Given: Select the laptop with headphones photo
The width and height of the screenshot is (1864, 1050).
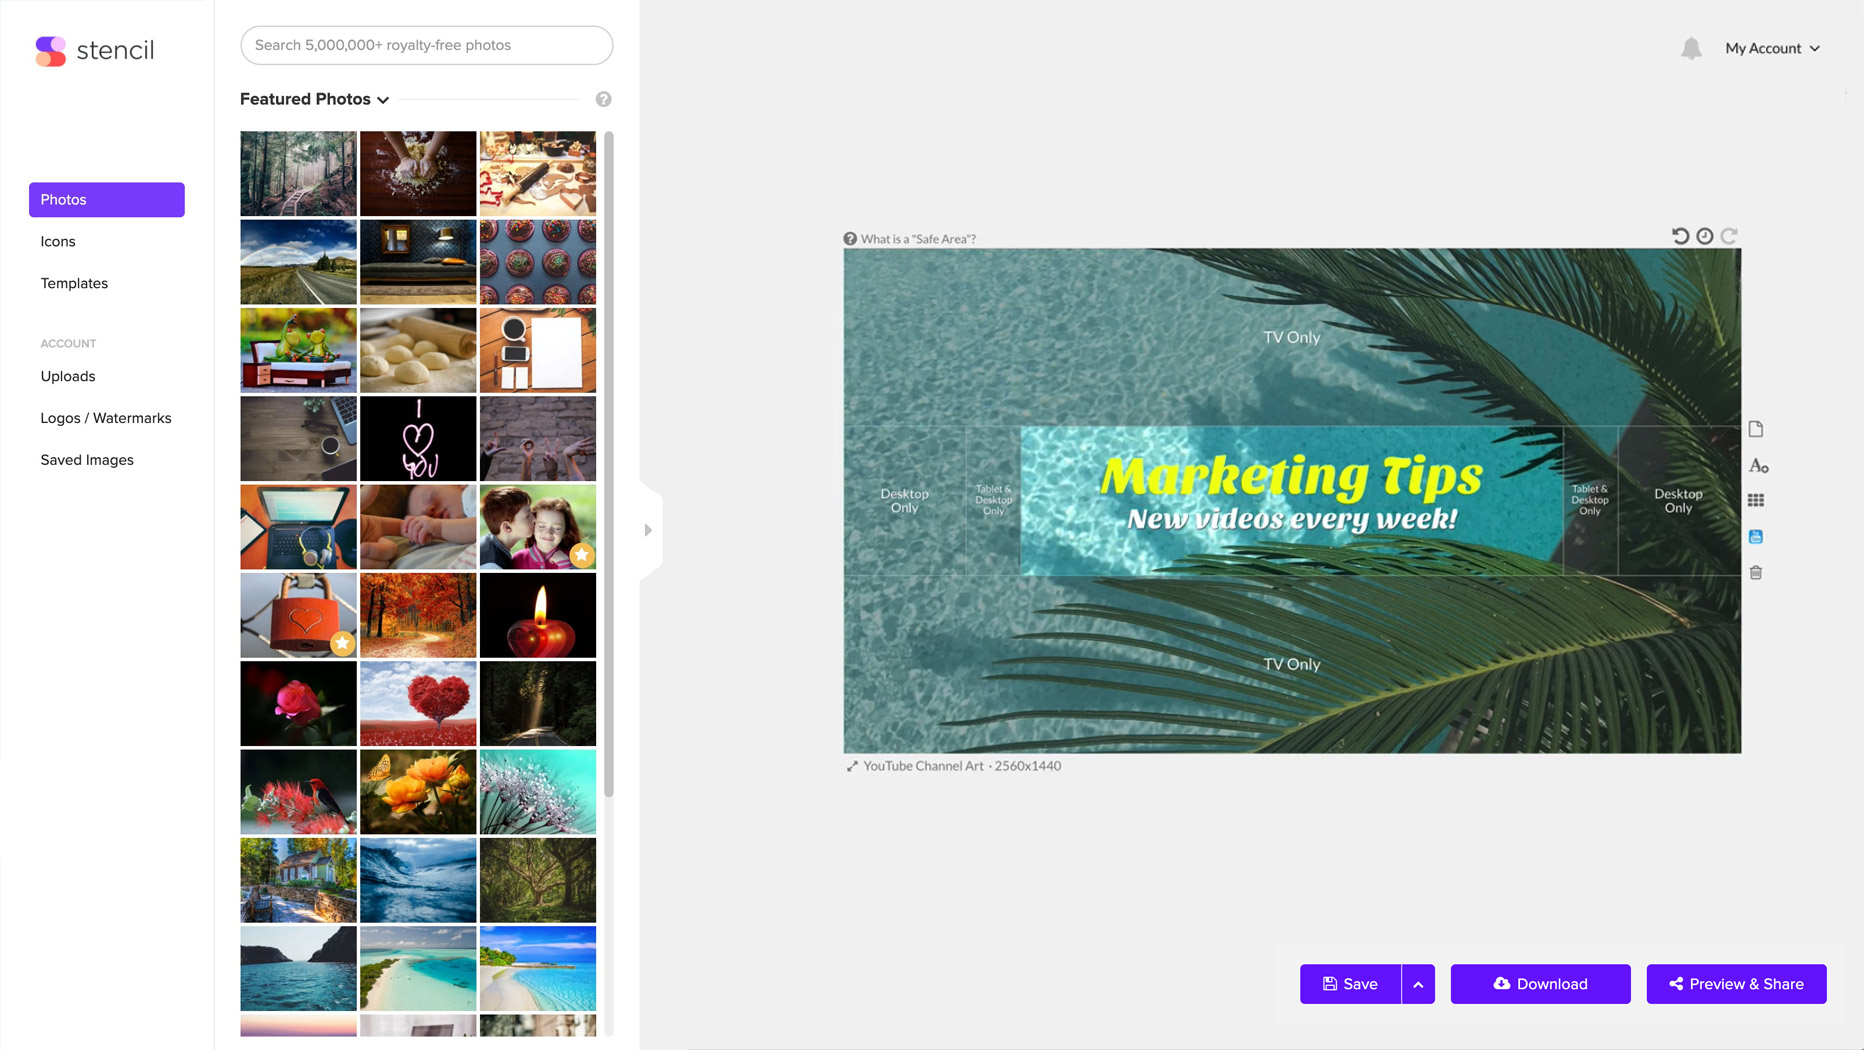Looking at the screenshot, I should click(x=298, y=527).
